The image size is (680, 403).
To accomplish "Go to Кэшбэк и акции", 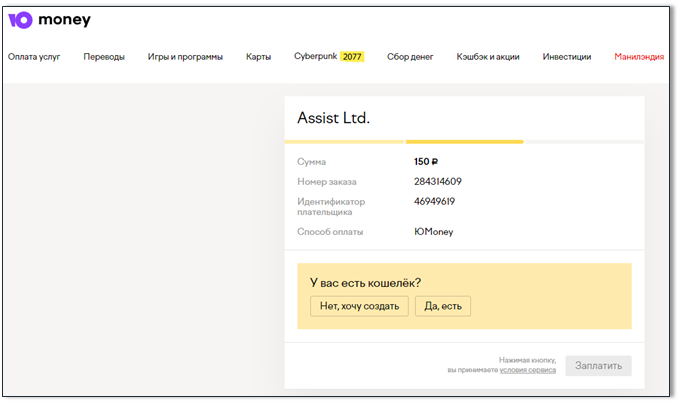I will (x=488, y=57).
